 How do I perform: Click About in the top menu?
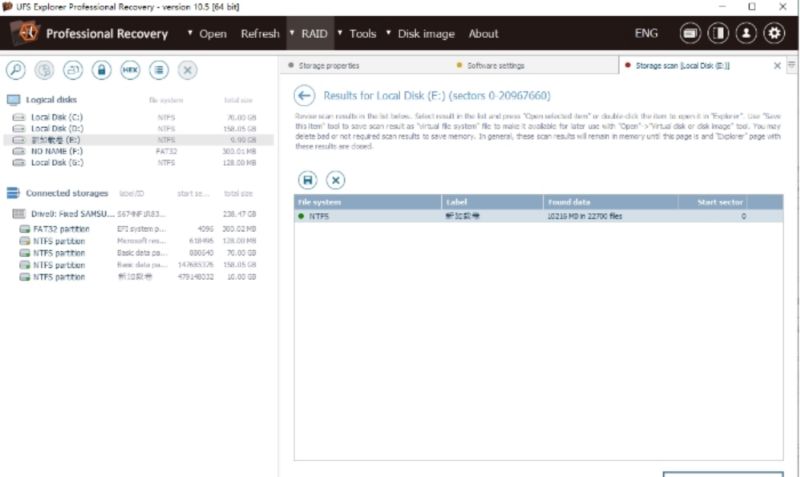tap(483, 34)
